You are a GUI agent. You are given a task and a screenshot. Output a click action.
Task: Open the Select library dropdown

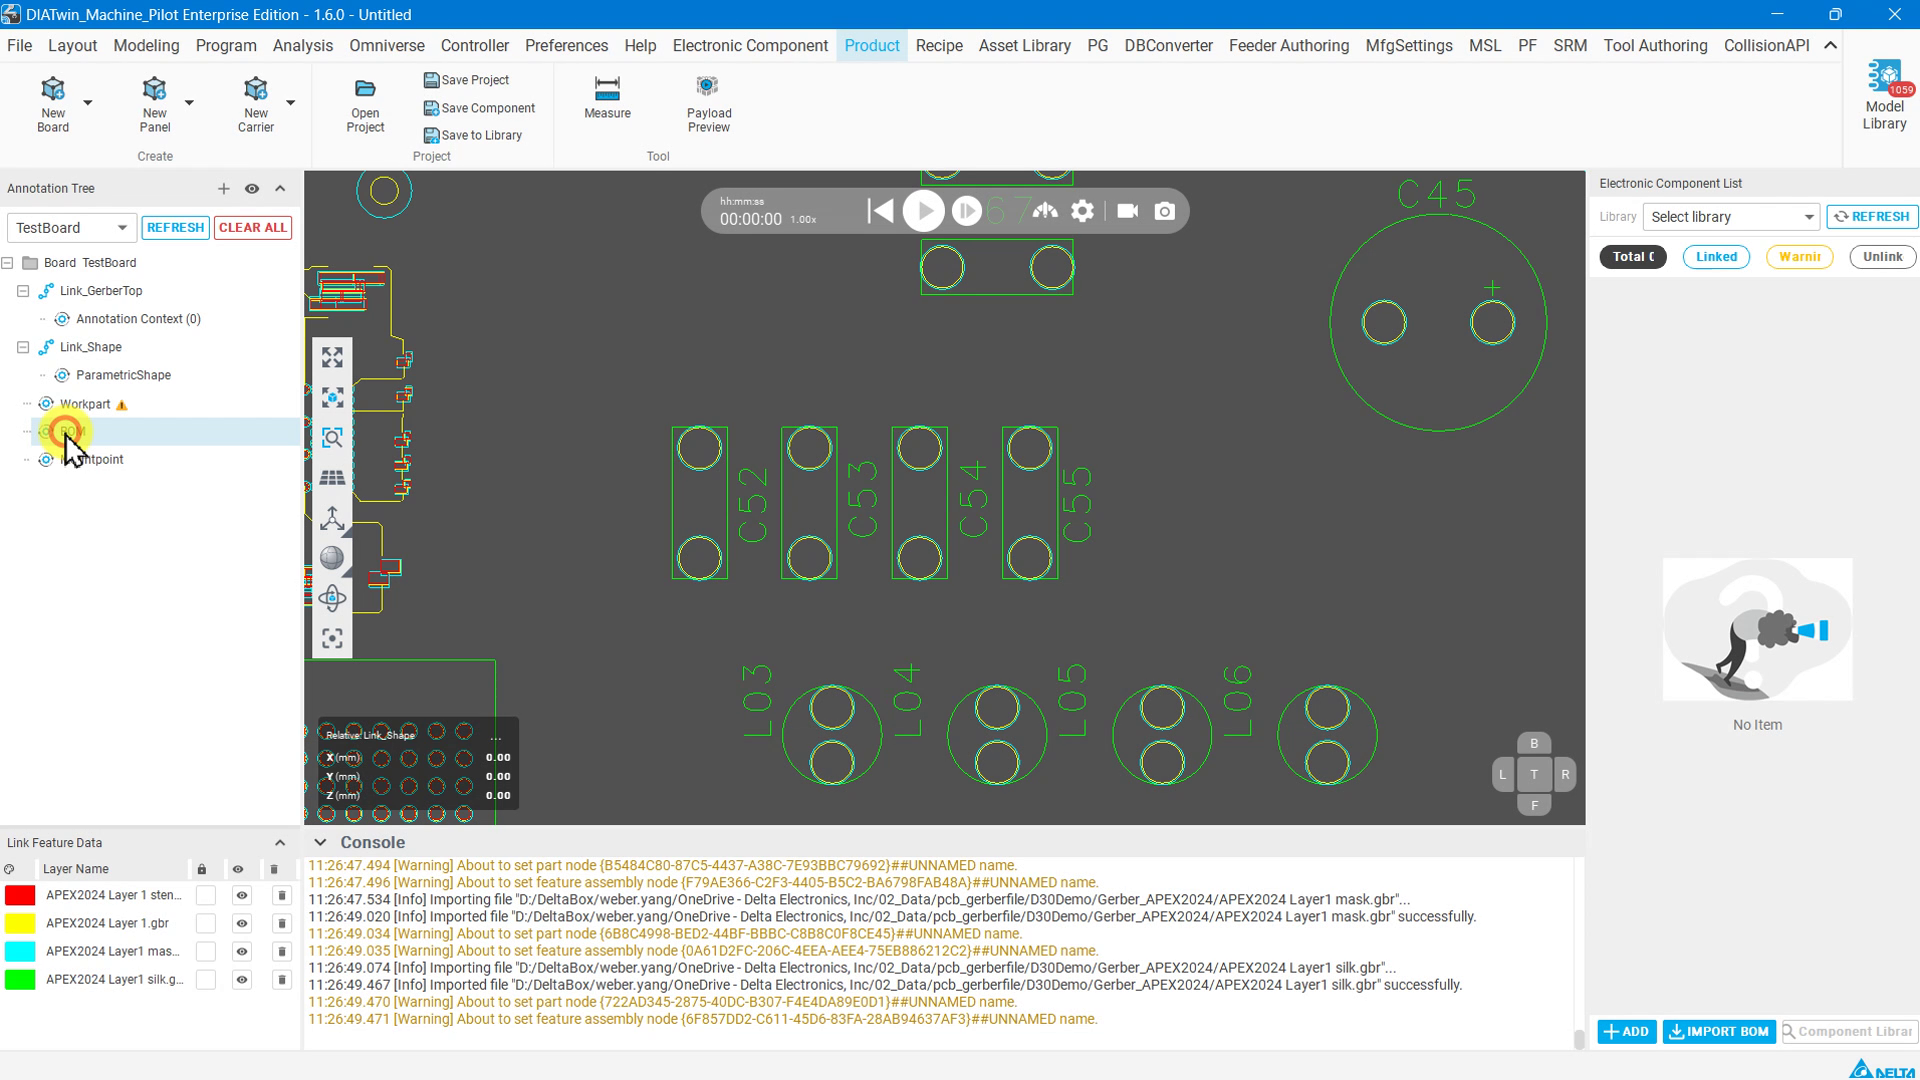click(x=1731, y=217)
